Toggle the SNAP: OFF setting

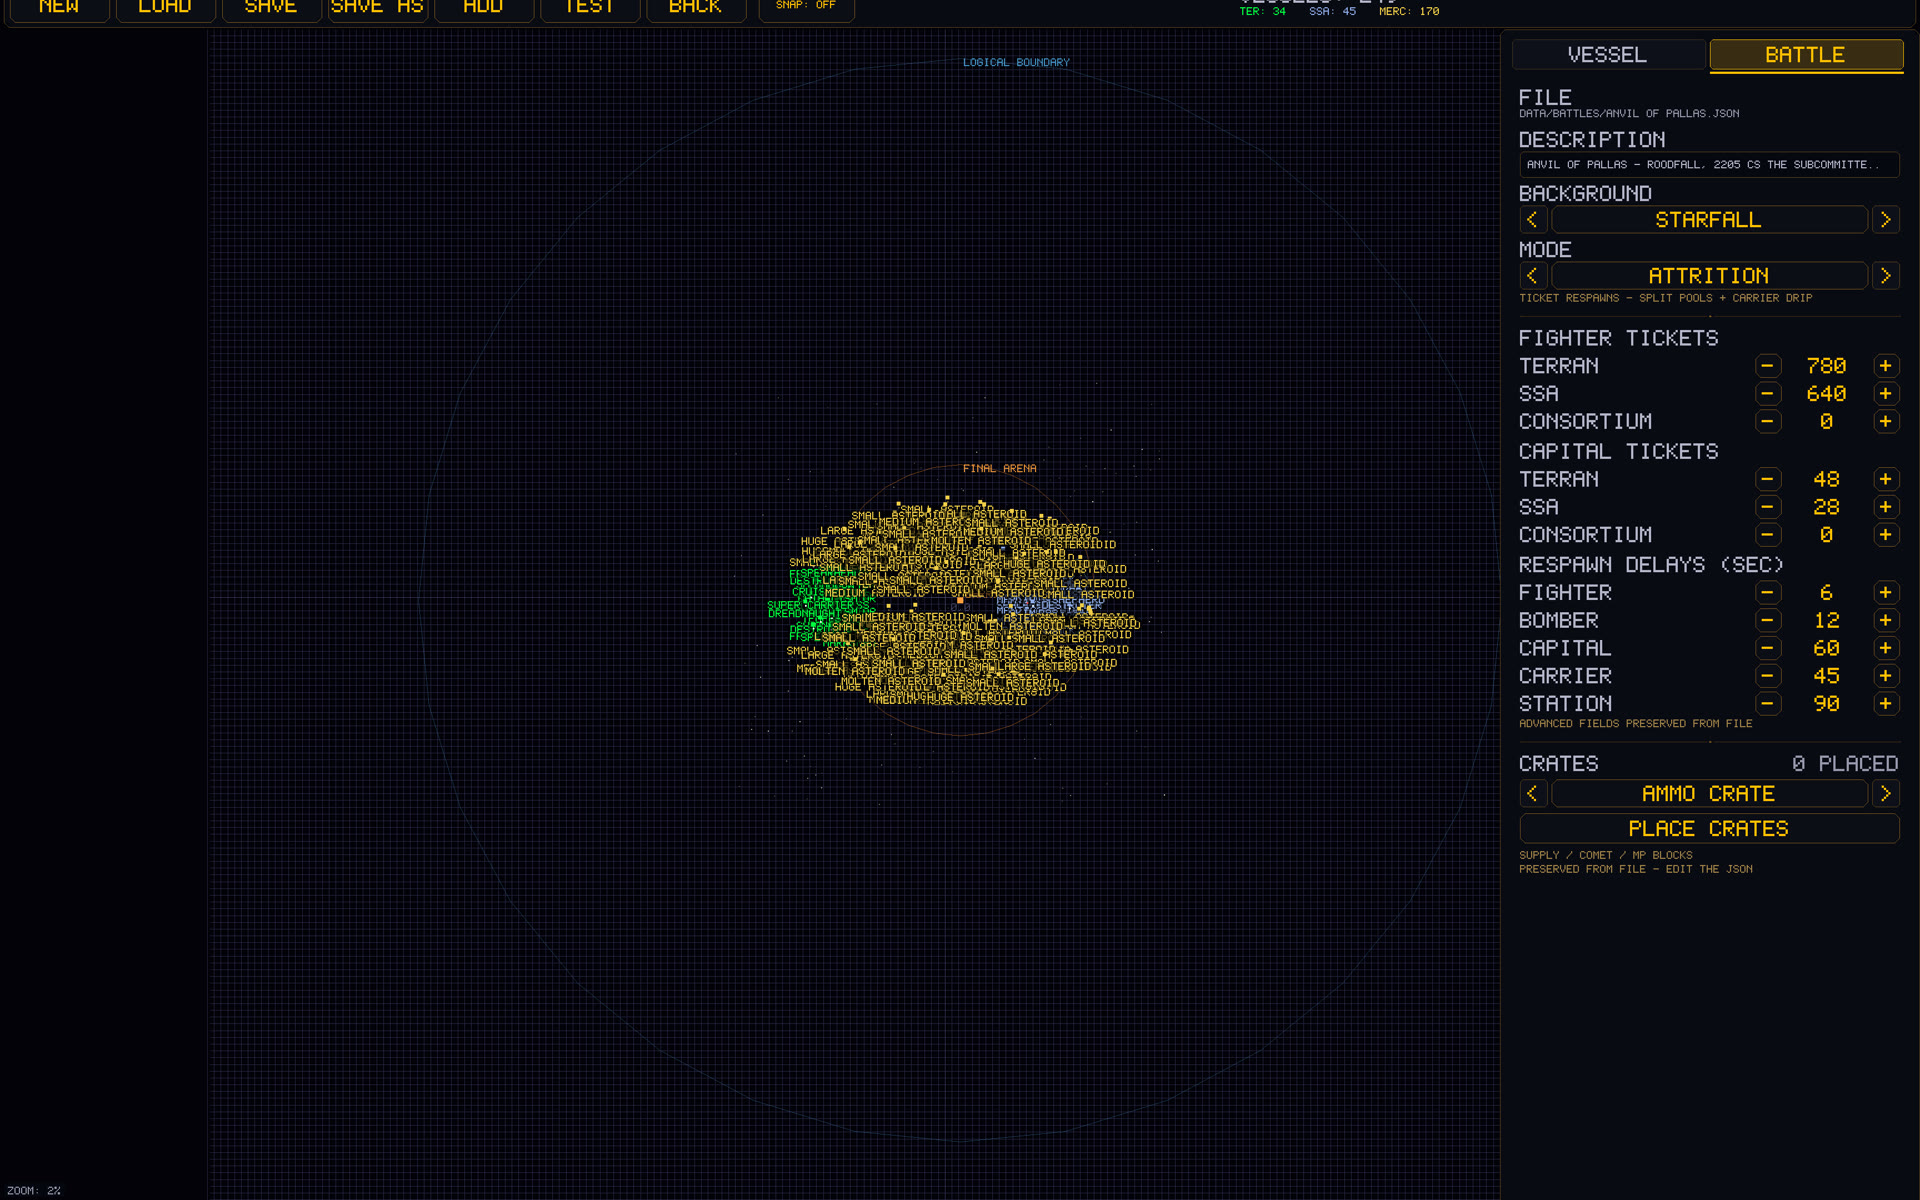806,8
